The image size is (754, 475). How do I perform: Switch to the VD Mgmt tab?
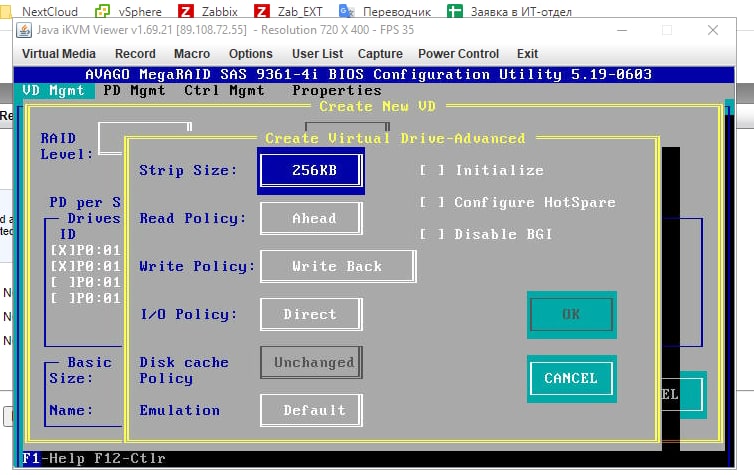pos(53,90)
